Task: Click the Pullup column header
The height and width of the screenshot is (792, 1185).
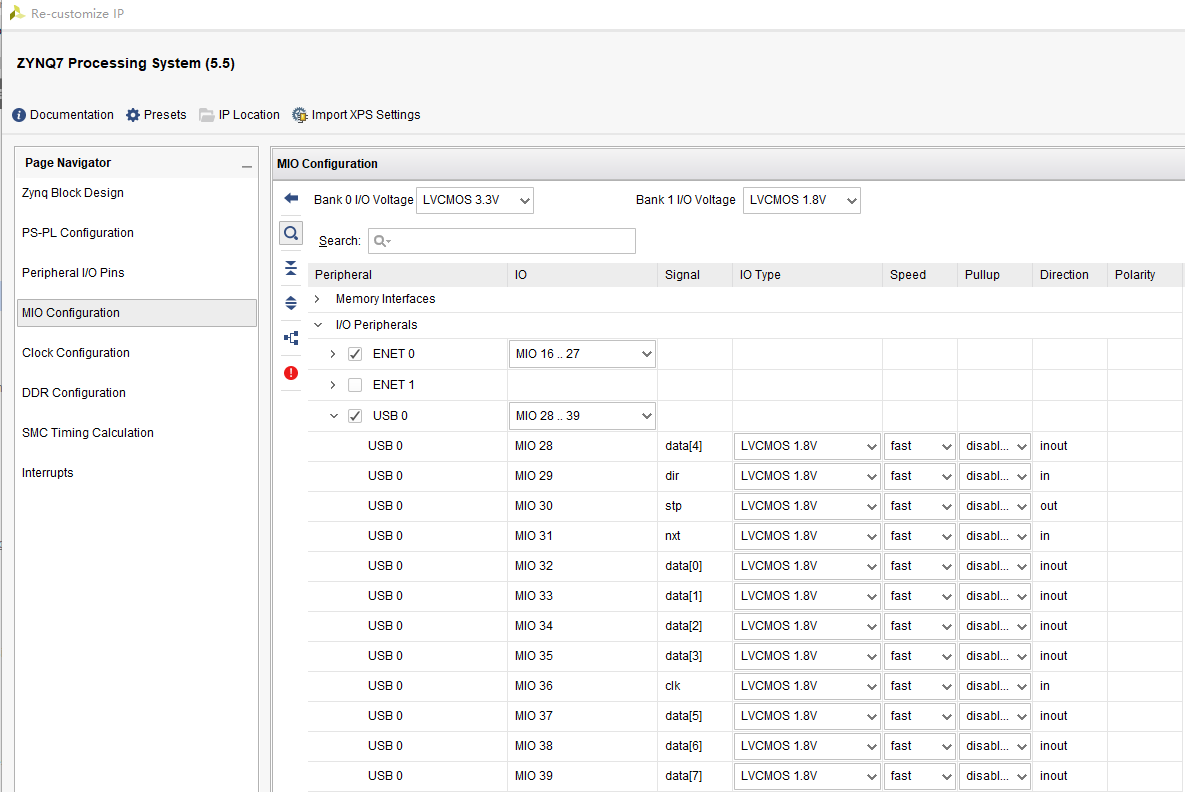Action: (x=995, y=275)
